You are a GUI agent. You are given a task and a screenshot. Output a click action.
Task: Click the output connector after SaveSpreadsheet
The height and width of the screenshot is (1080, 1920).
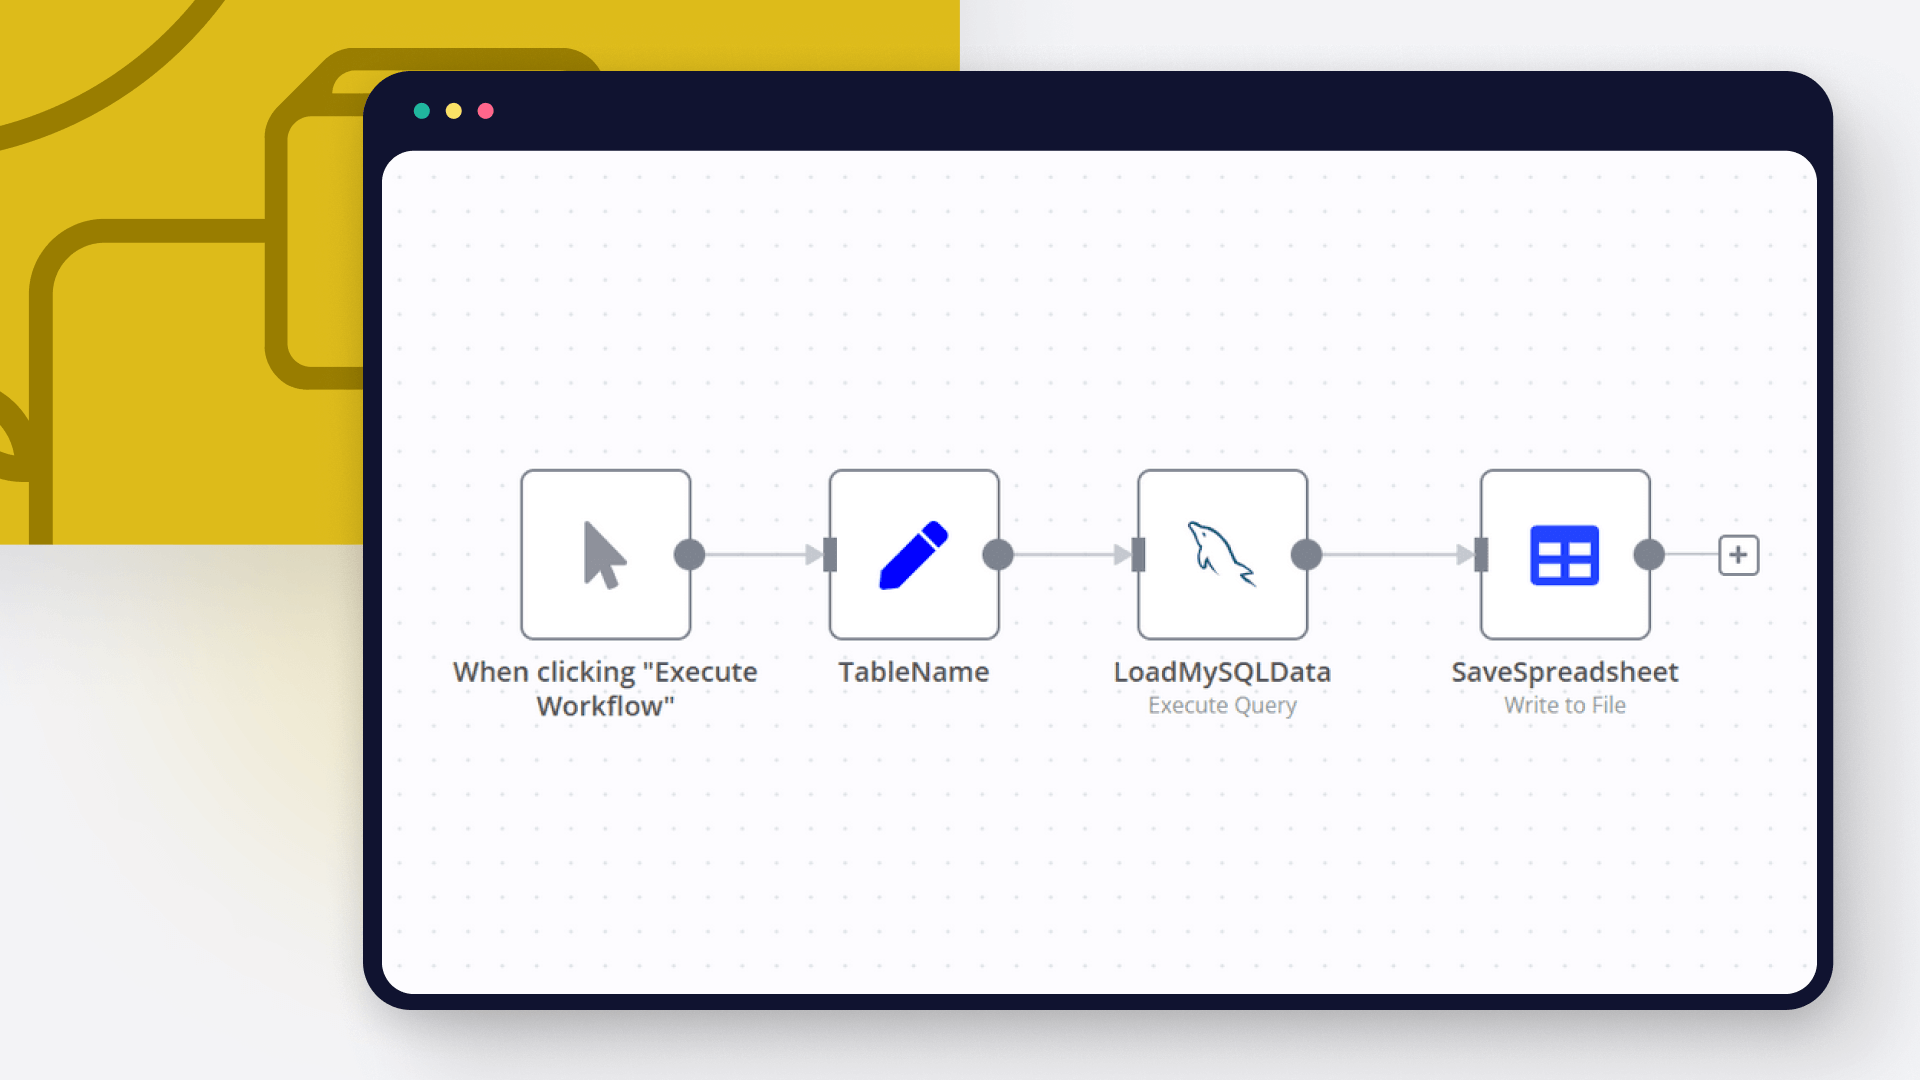pos(1647,554)
